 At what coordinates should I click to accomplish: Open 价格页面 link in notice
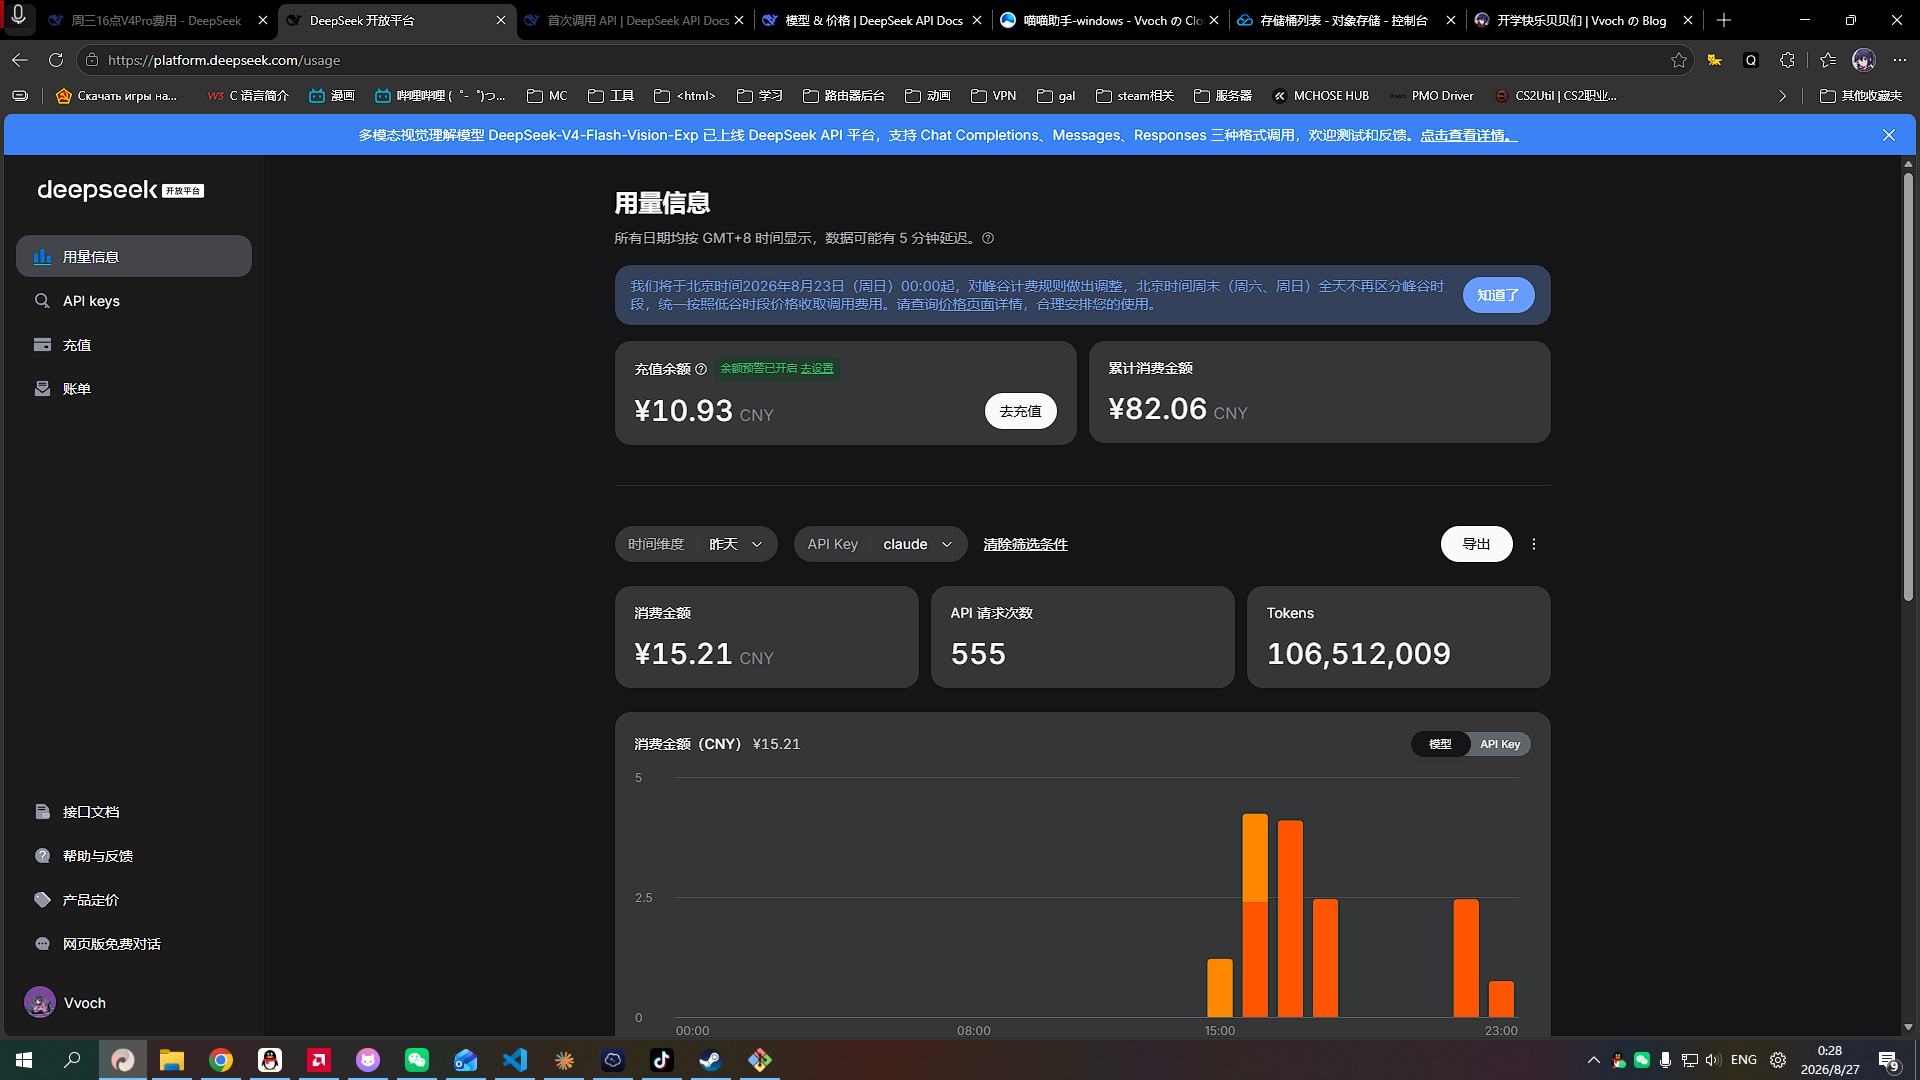coord(966,304)
